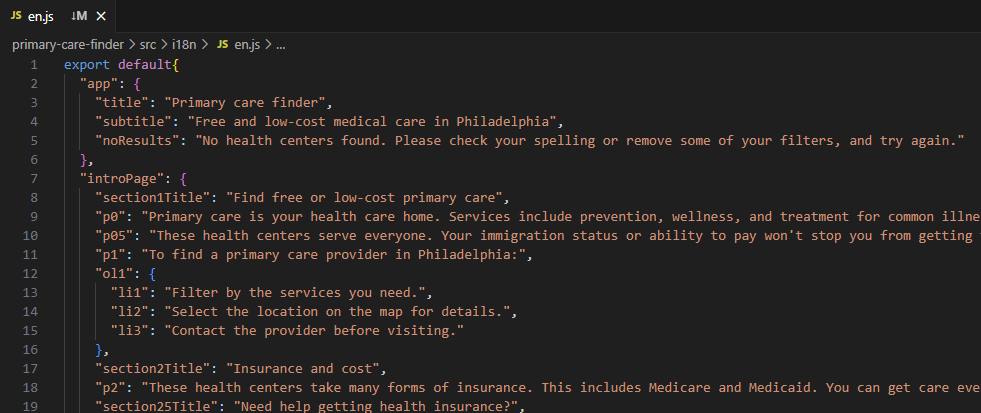Click line number 1 in the gutter
Viewport: 981px width, 413px height.
34,64
